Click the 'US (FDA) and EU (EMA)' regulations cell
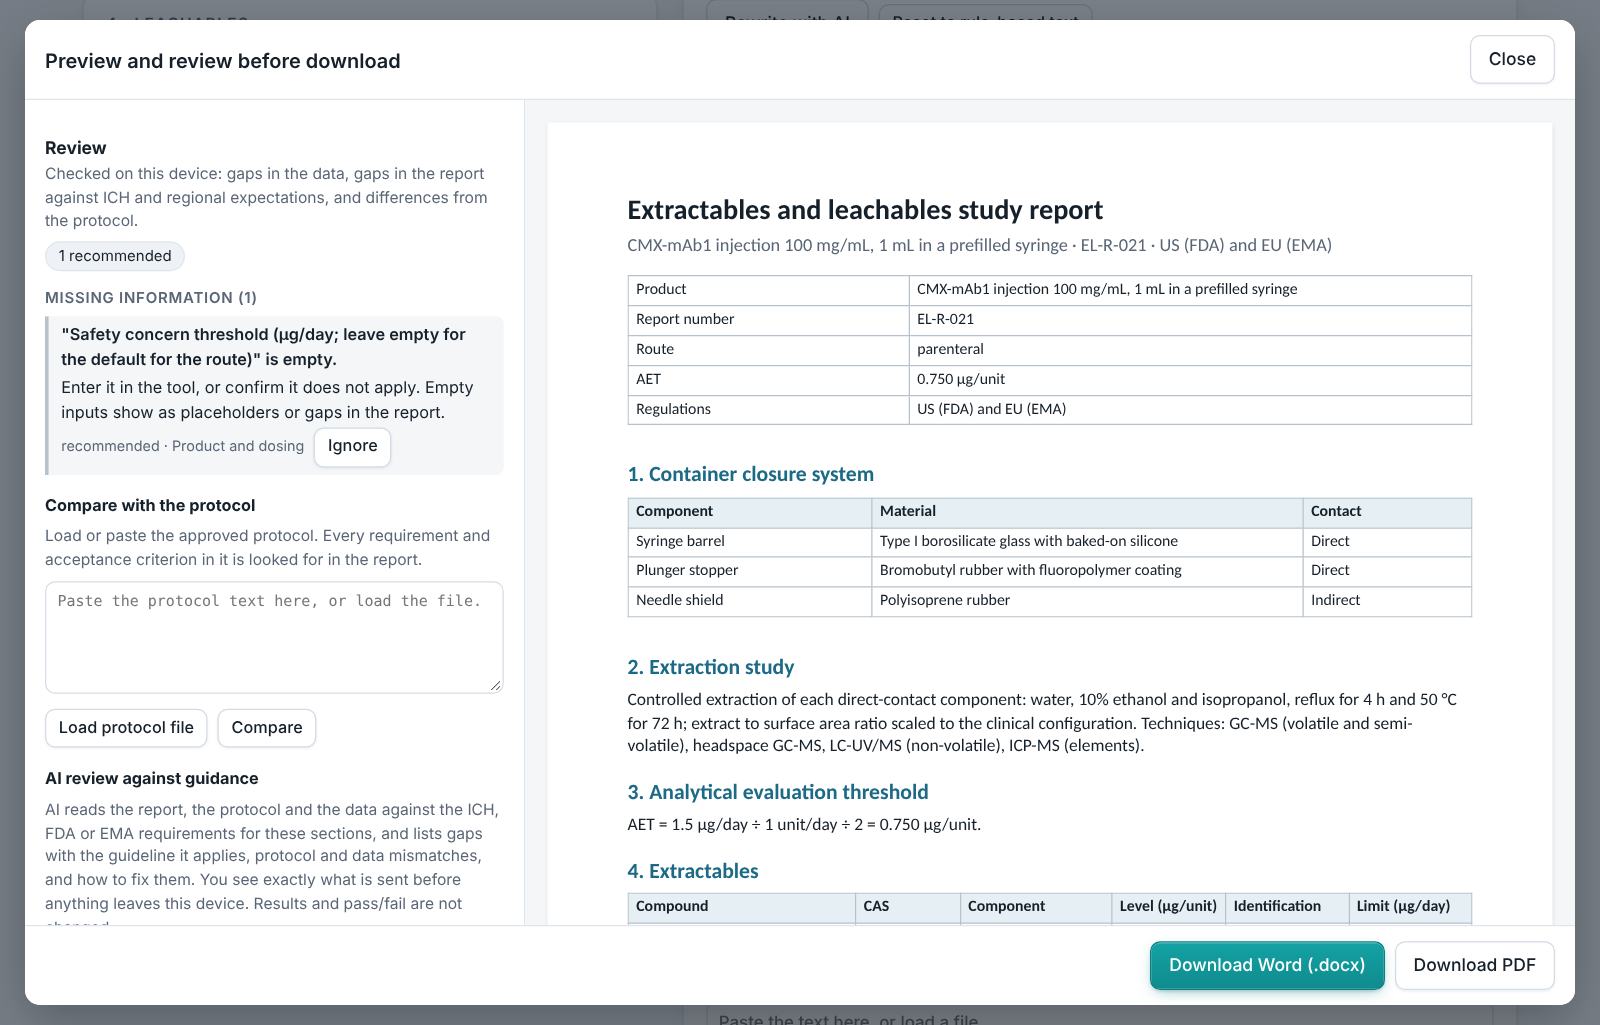Image resolution: width=1600 pixels, height=1025 pixels. [1190, 410]
